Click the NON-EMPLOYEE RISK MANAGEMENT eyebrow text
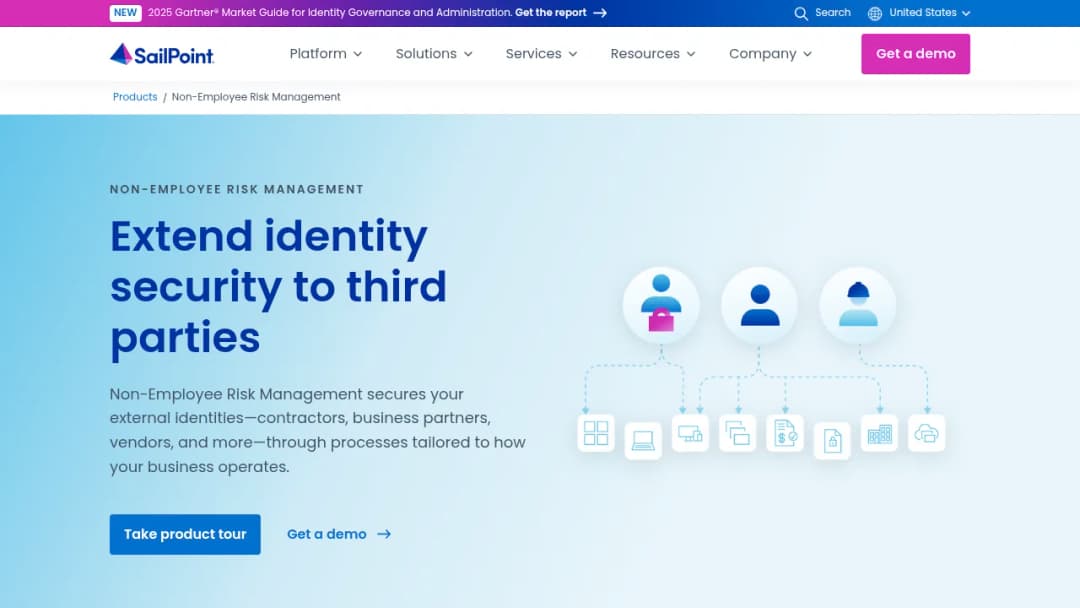This screenshot has width=1080, height=608. coord(237,189)
